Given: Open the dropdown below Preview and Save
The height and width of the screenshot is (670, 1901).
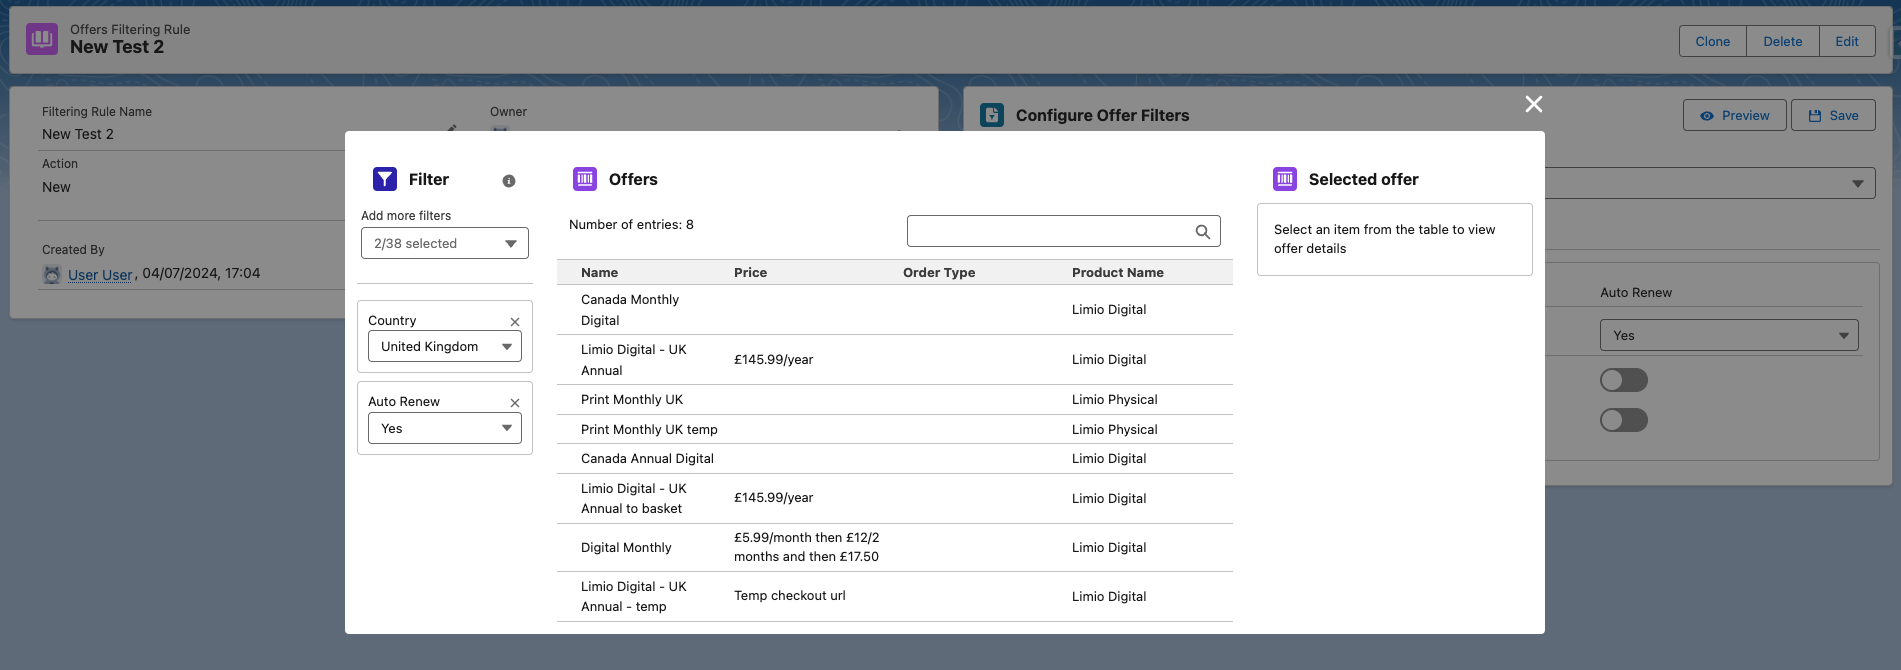Looking at the screenshot, I should point(1710,183).
